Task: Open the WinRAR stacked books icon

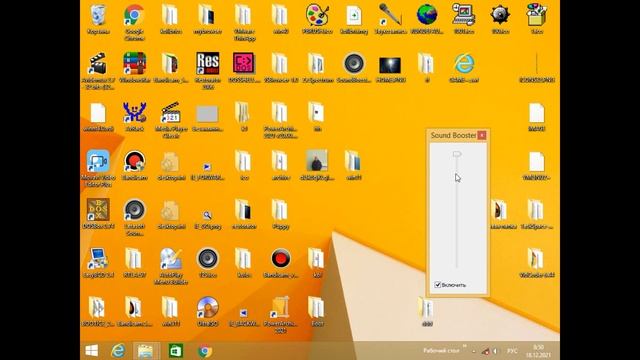Action: pyautogui.click(x=134, y=64)
